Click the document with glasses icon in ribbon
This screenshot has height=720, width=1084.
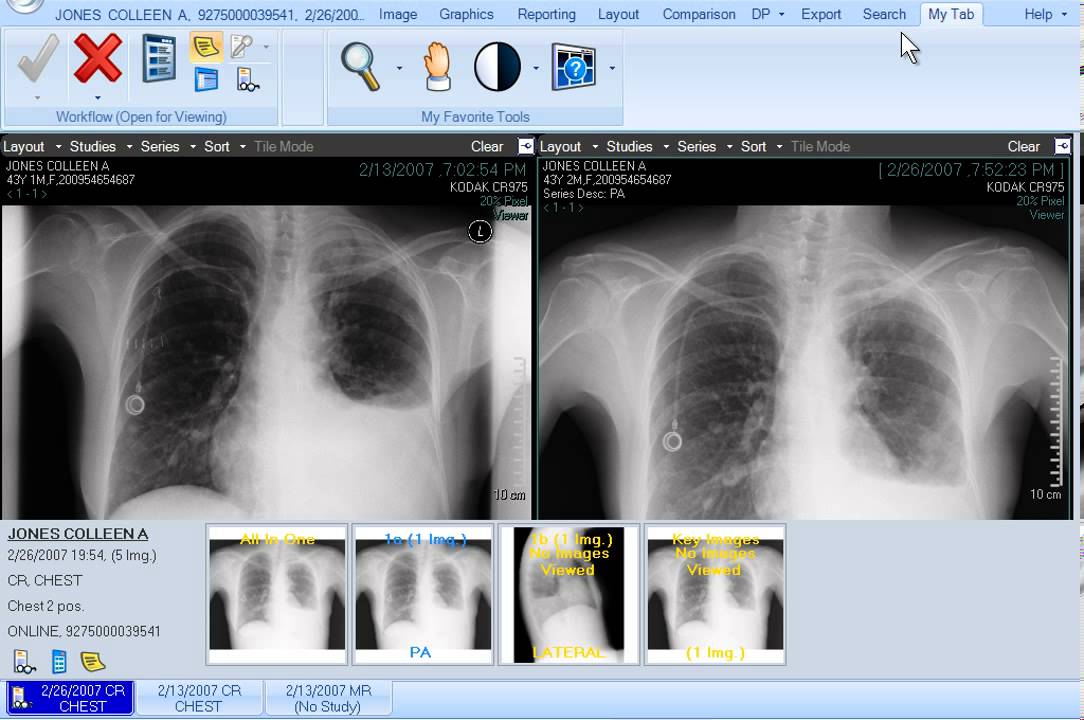pos(247,80)
